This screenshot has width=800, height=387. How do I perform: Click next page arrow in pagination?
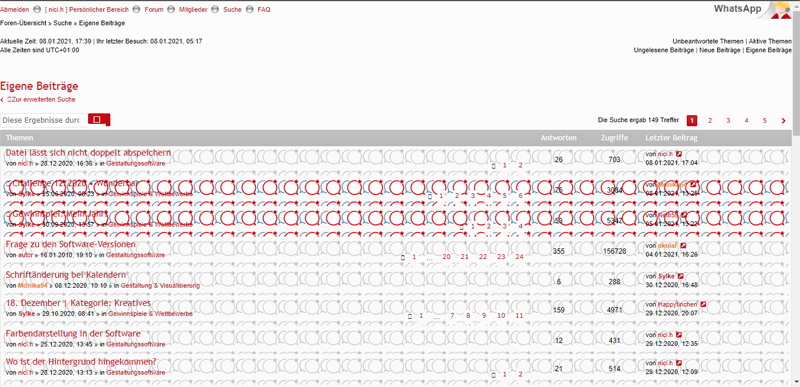coord(784,121)
